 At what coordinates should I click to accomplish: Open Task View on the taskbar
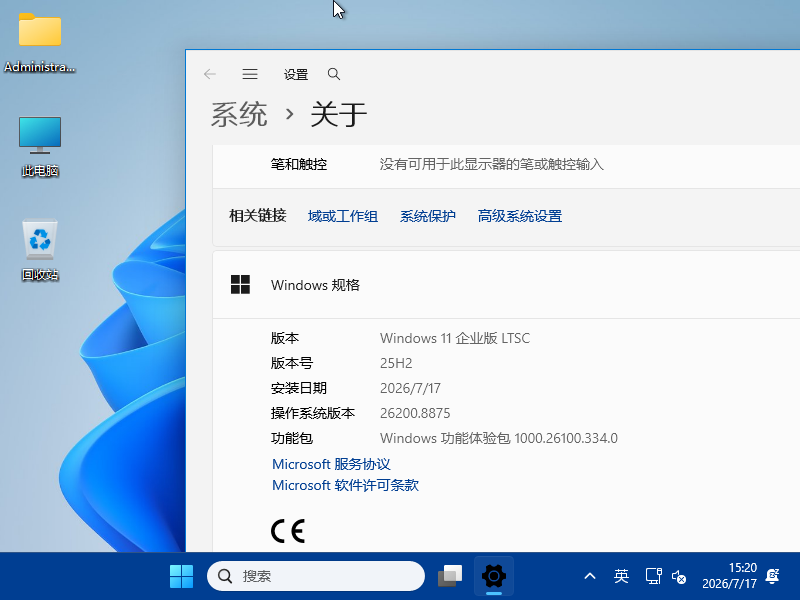click(x=450, y=576)
